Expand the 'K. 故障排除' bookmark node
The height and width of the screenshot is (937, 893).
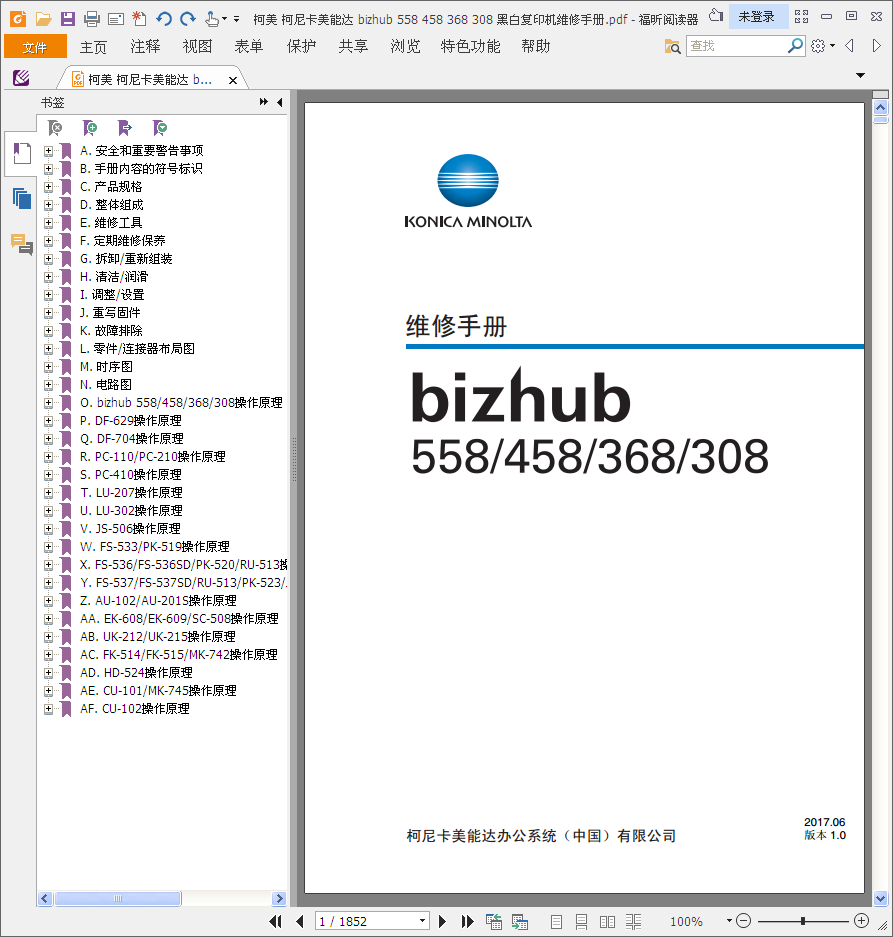click(48, 331)
